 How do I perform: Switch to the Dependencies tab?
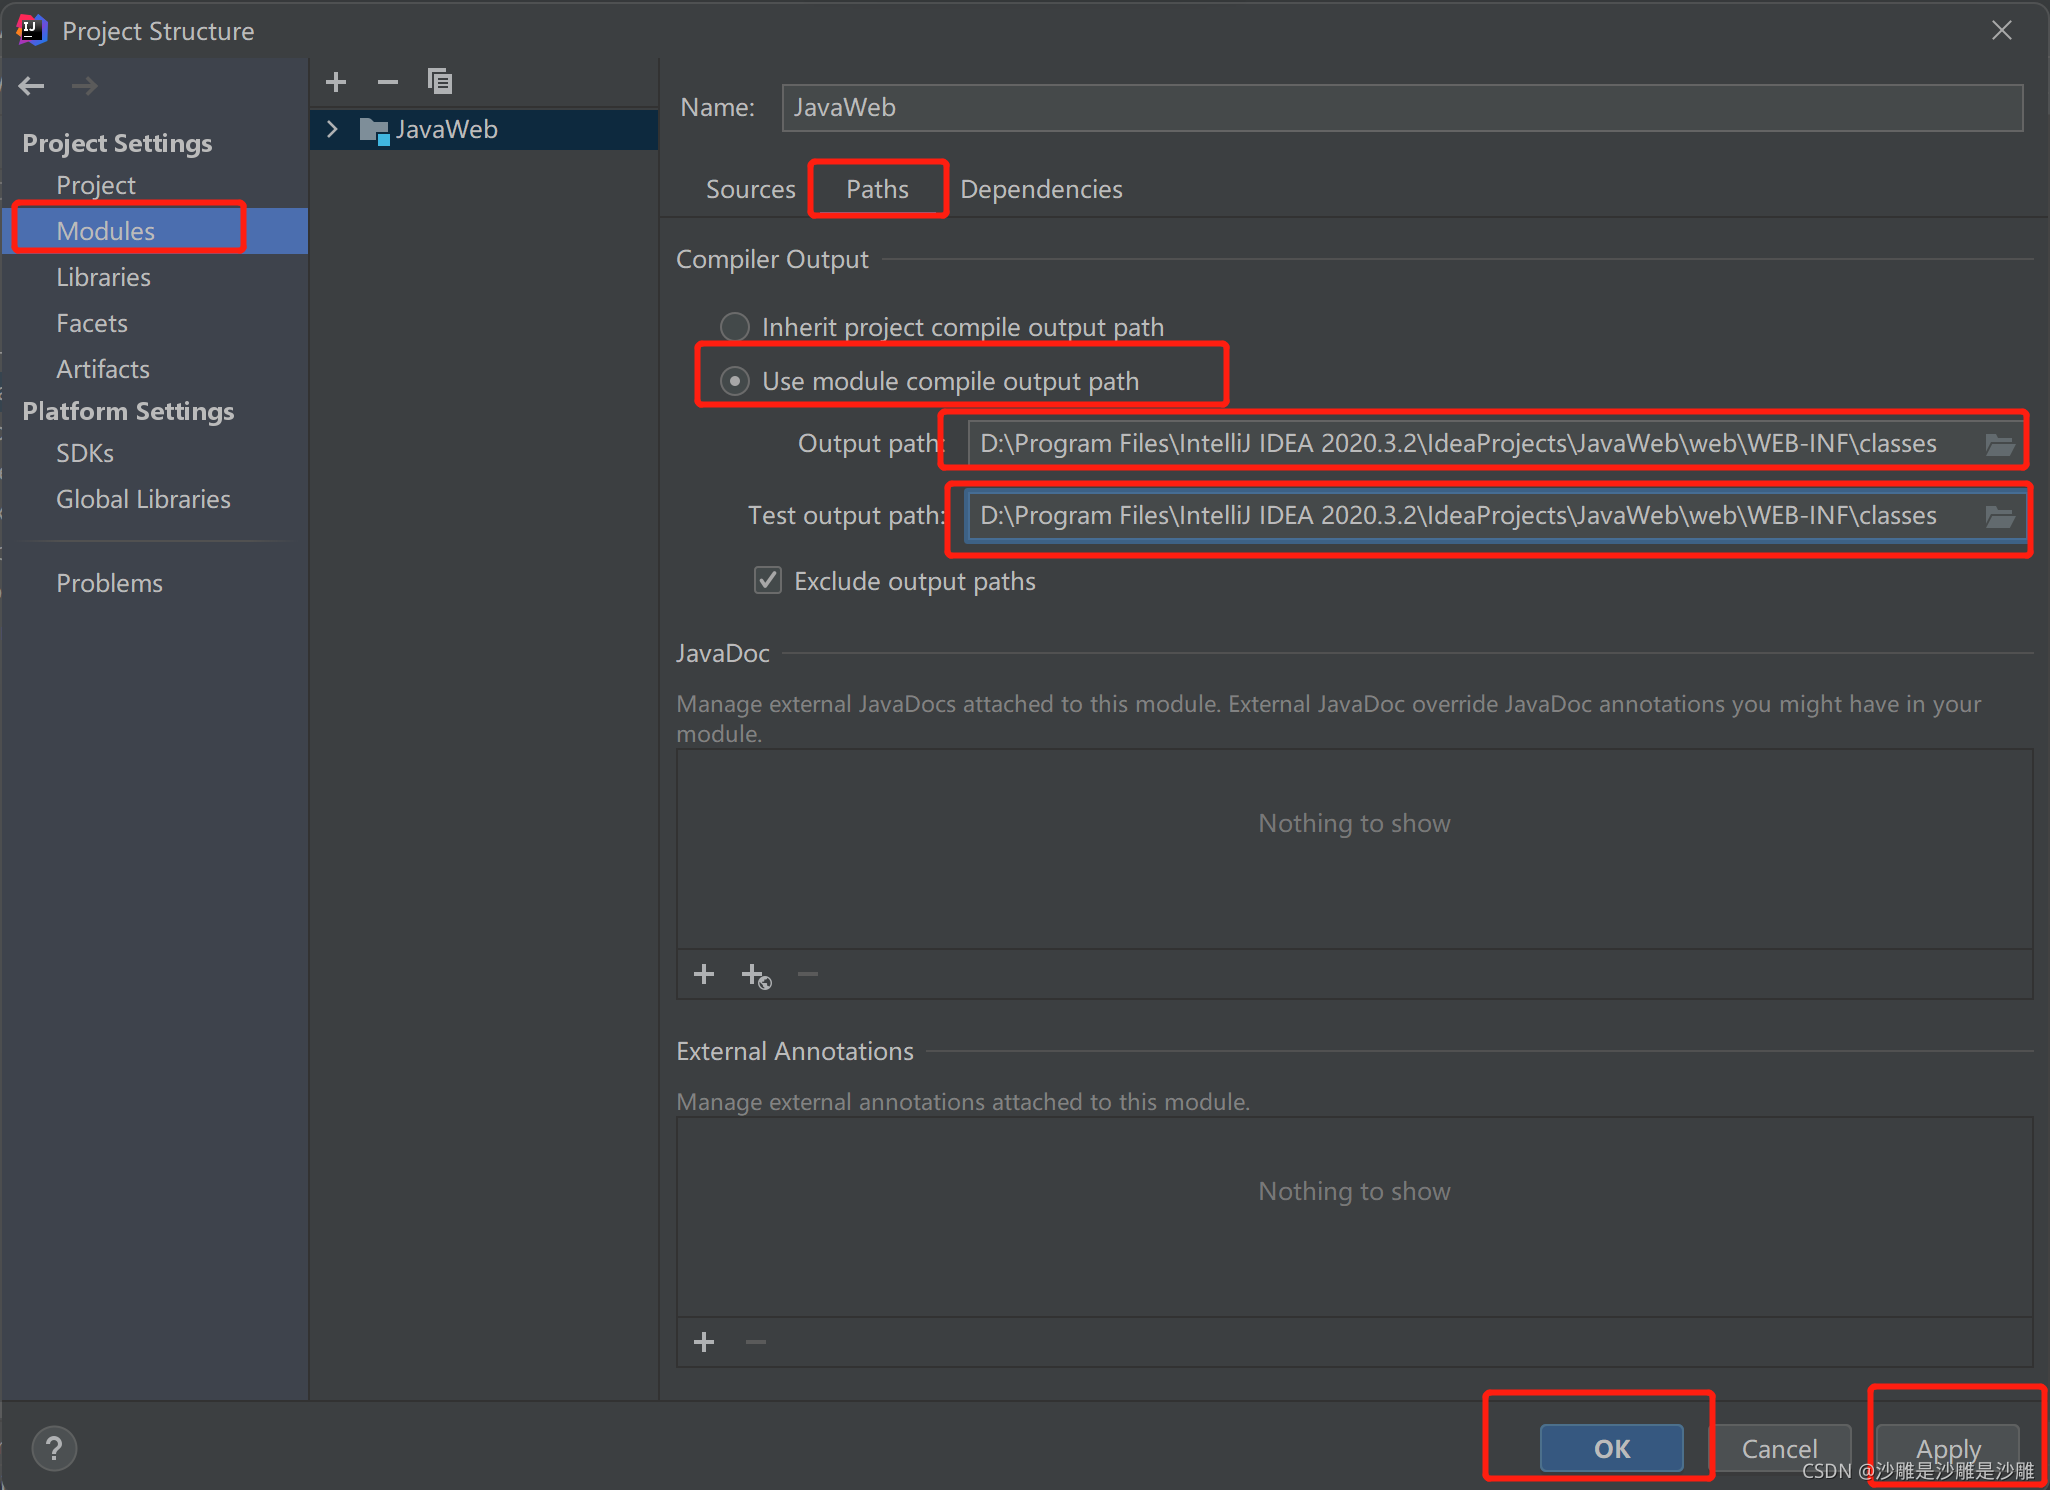1040,189
